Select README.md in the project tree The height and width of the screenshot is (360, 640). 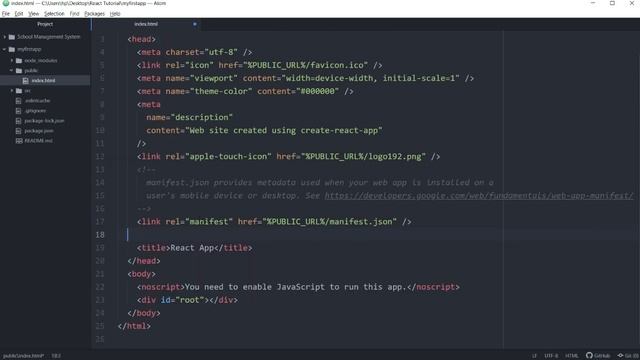tap(38, 141)
